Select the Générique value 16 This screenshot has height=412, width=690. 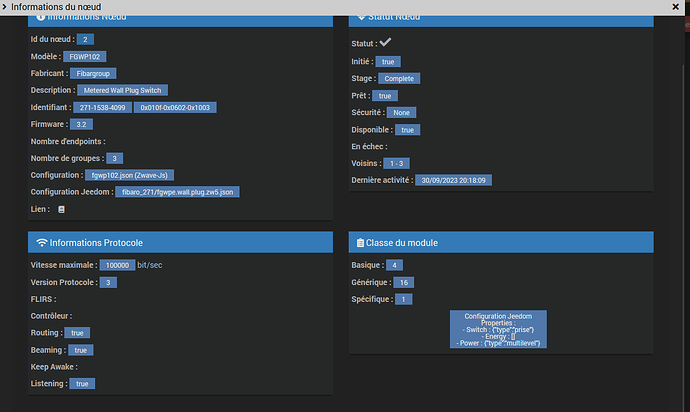click(404, 282)
